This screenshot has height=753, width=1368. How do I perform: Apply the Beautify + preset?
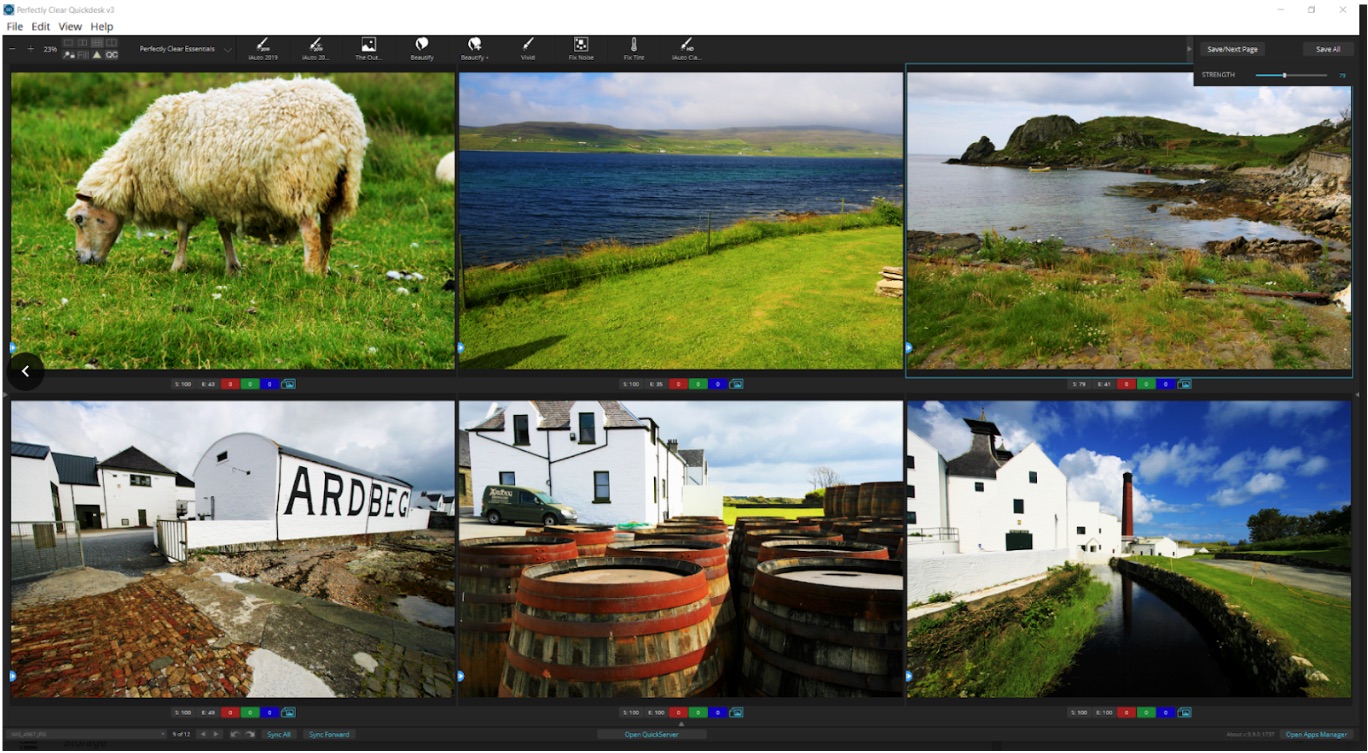[x=475, y=49]
